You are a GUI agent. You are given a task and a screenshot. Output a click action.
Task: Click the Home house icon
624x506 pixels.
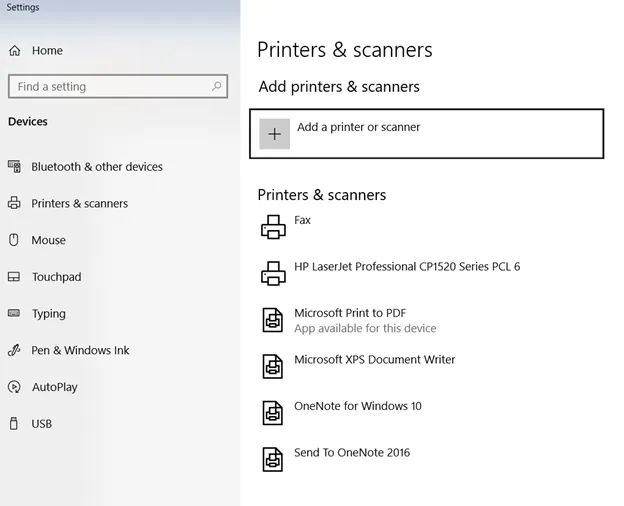(15, 51)
